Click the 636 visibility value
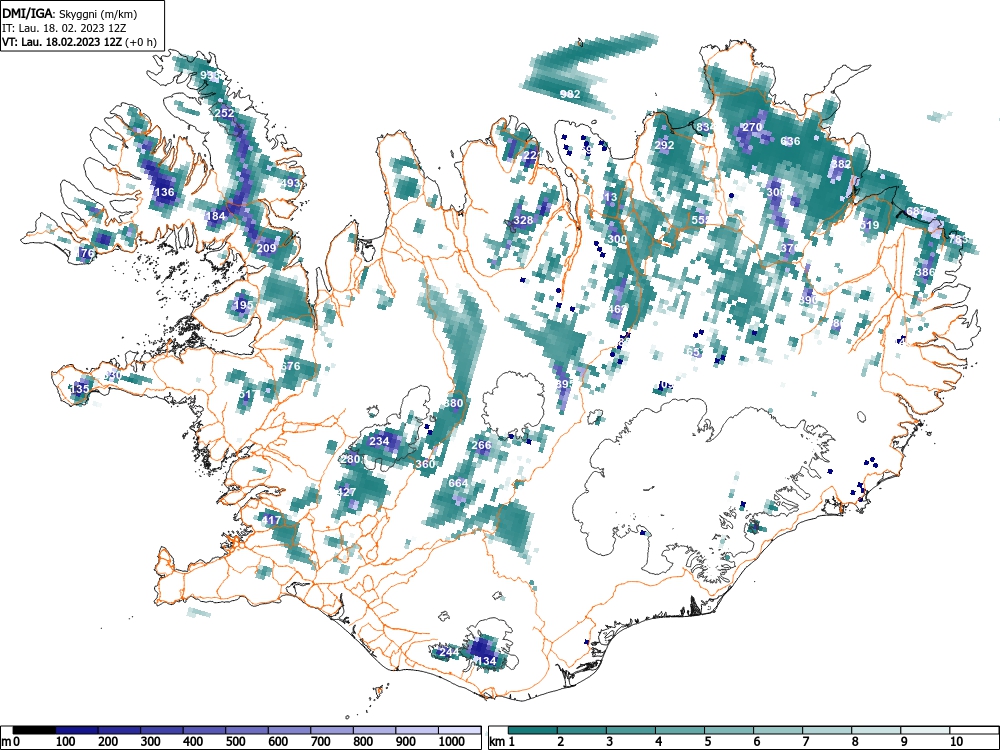This screenshot has width=1000, height=750. (790, 141)
